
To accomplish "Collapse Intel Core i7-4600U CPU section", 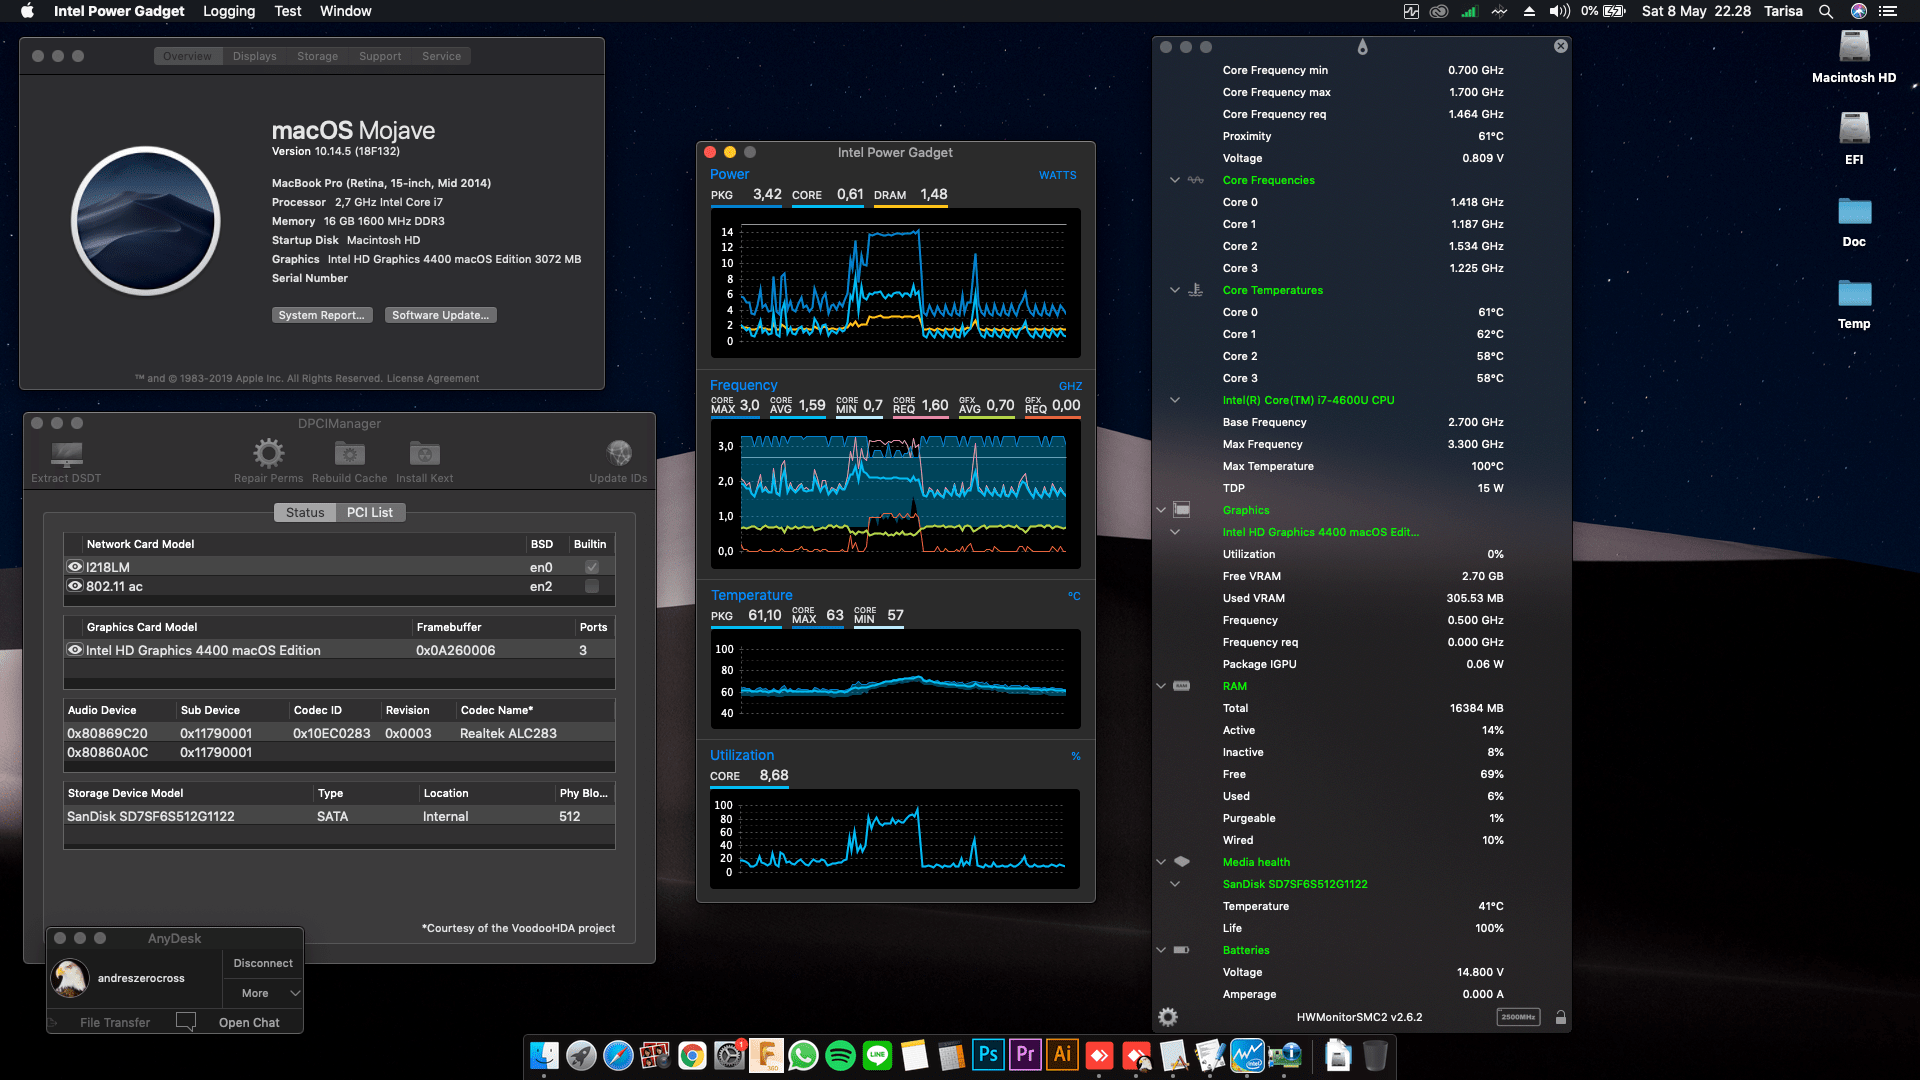I will pos(1175,400).
